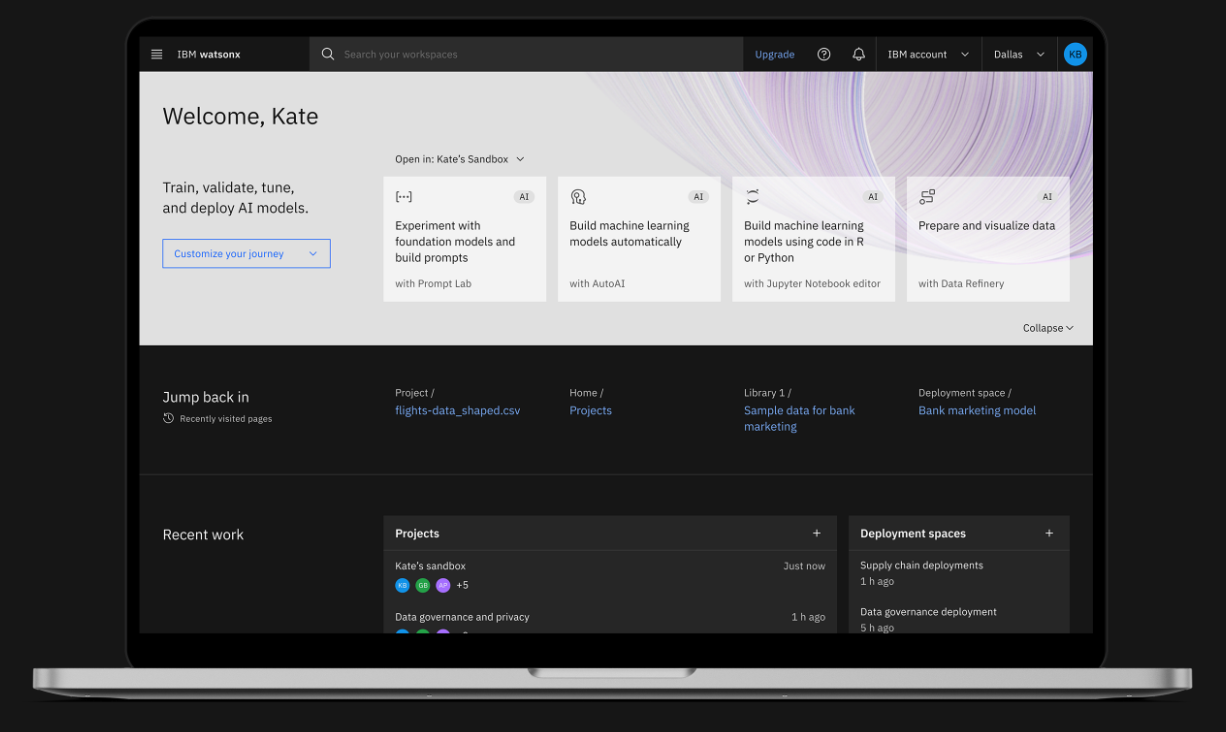
Task: Click the Data Refinery tile icon
Action: click(927, 197)
